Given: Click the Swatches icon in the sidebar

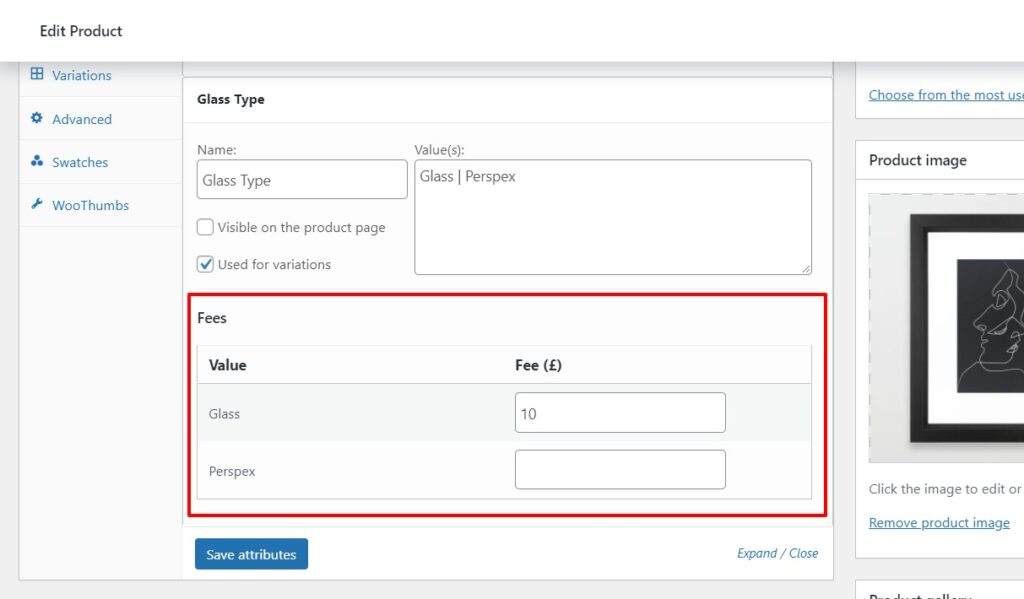Looking at the screenshot, I should coord(38,161).
